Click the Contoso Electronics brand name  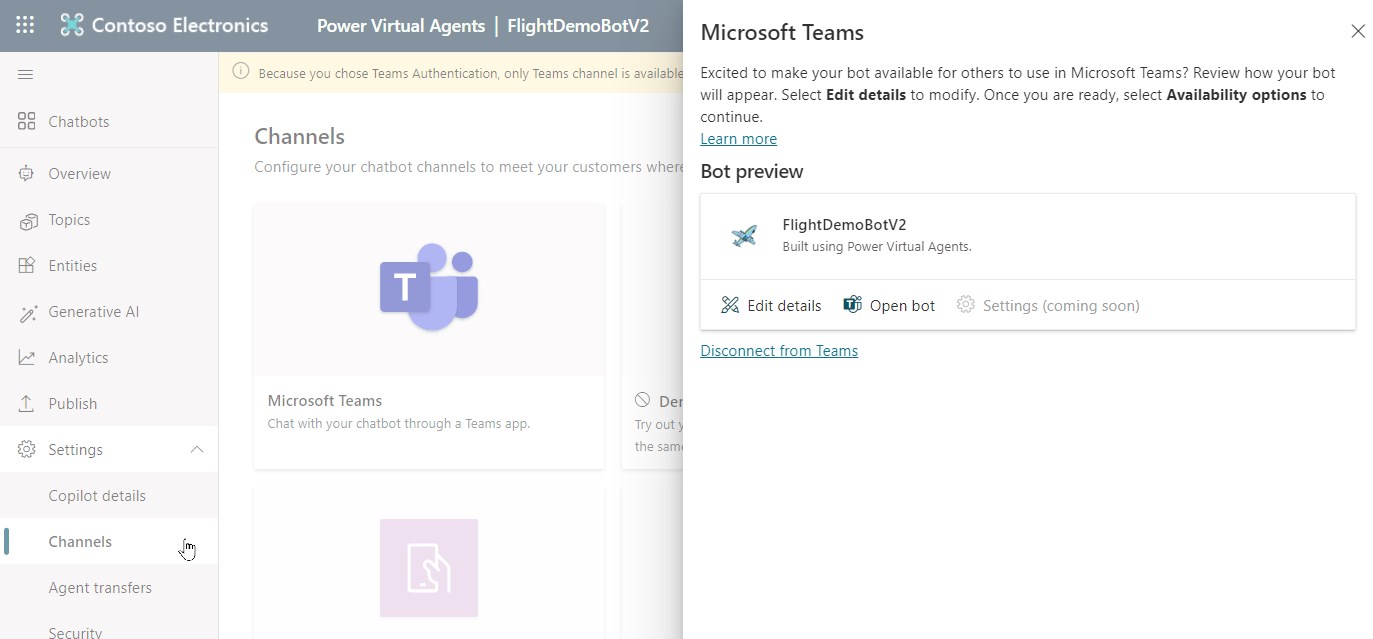click(x=180, y=26)
